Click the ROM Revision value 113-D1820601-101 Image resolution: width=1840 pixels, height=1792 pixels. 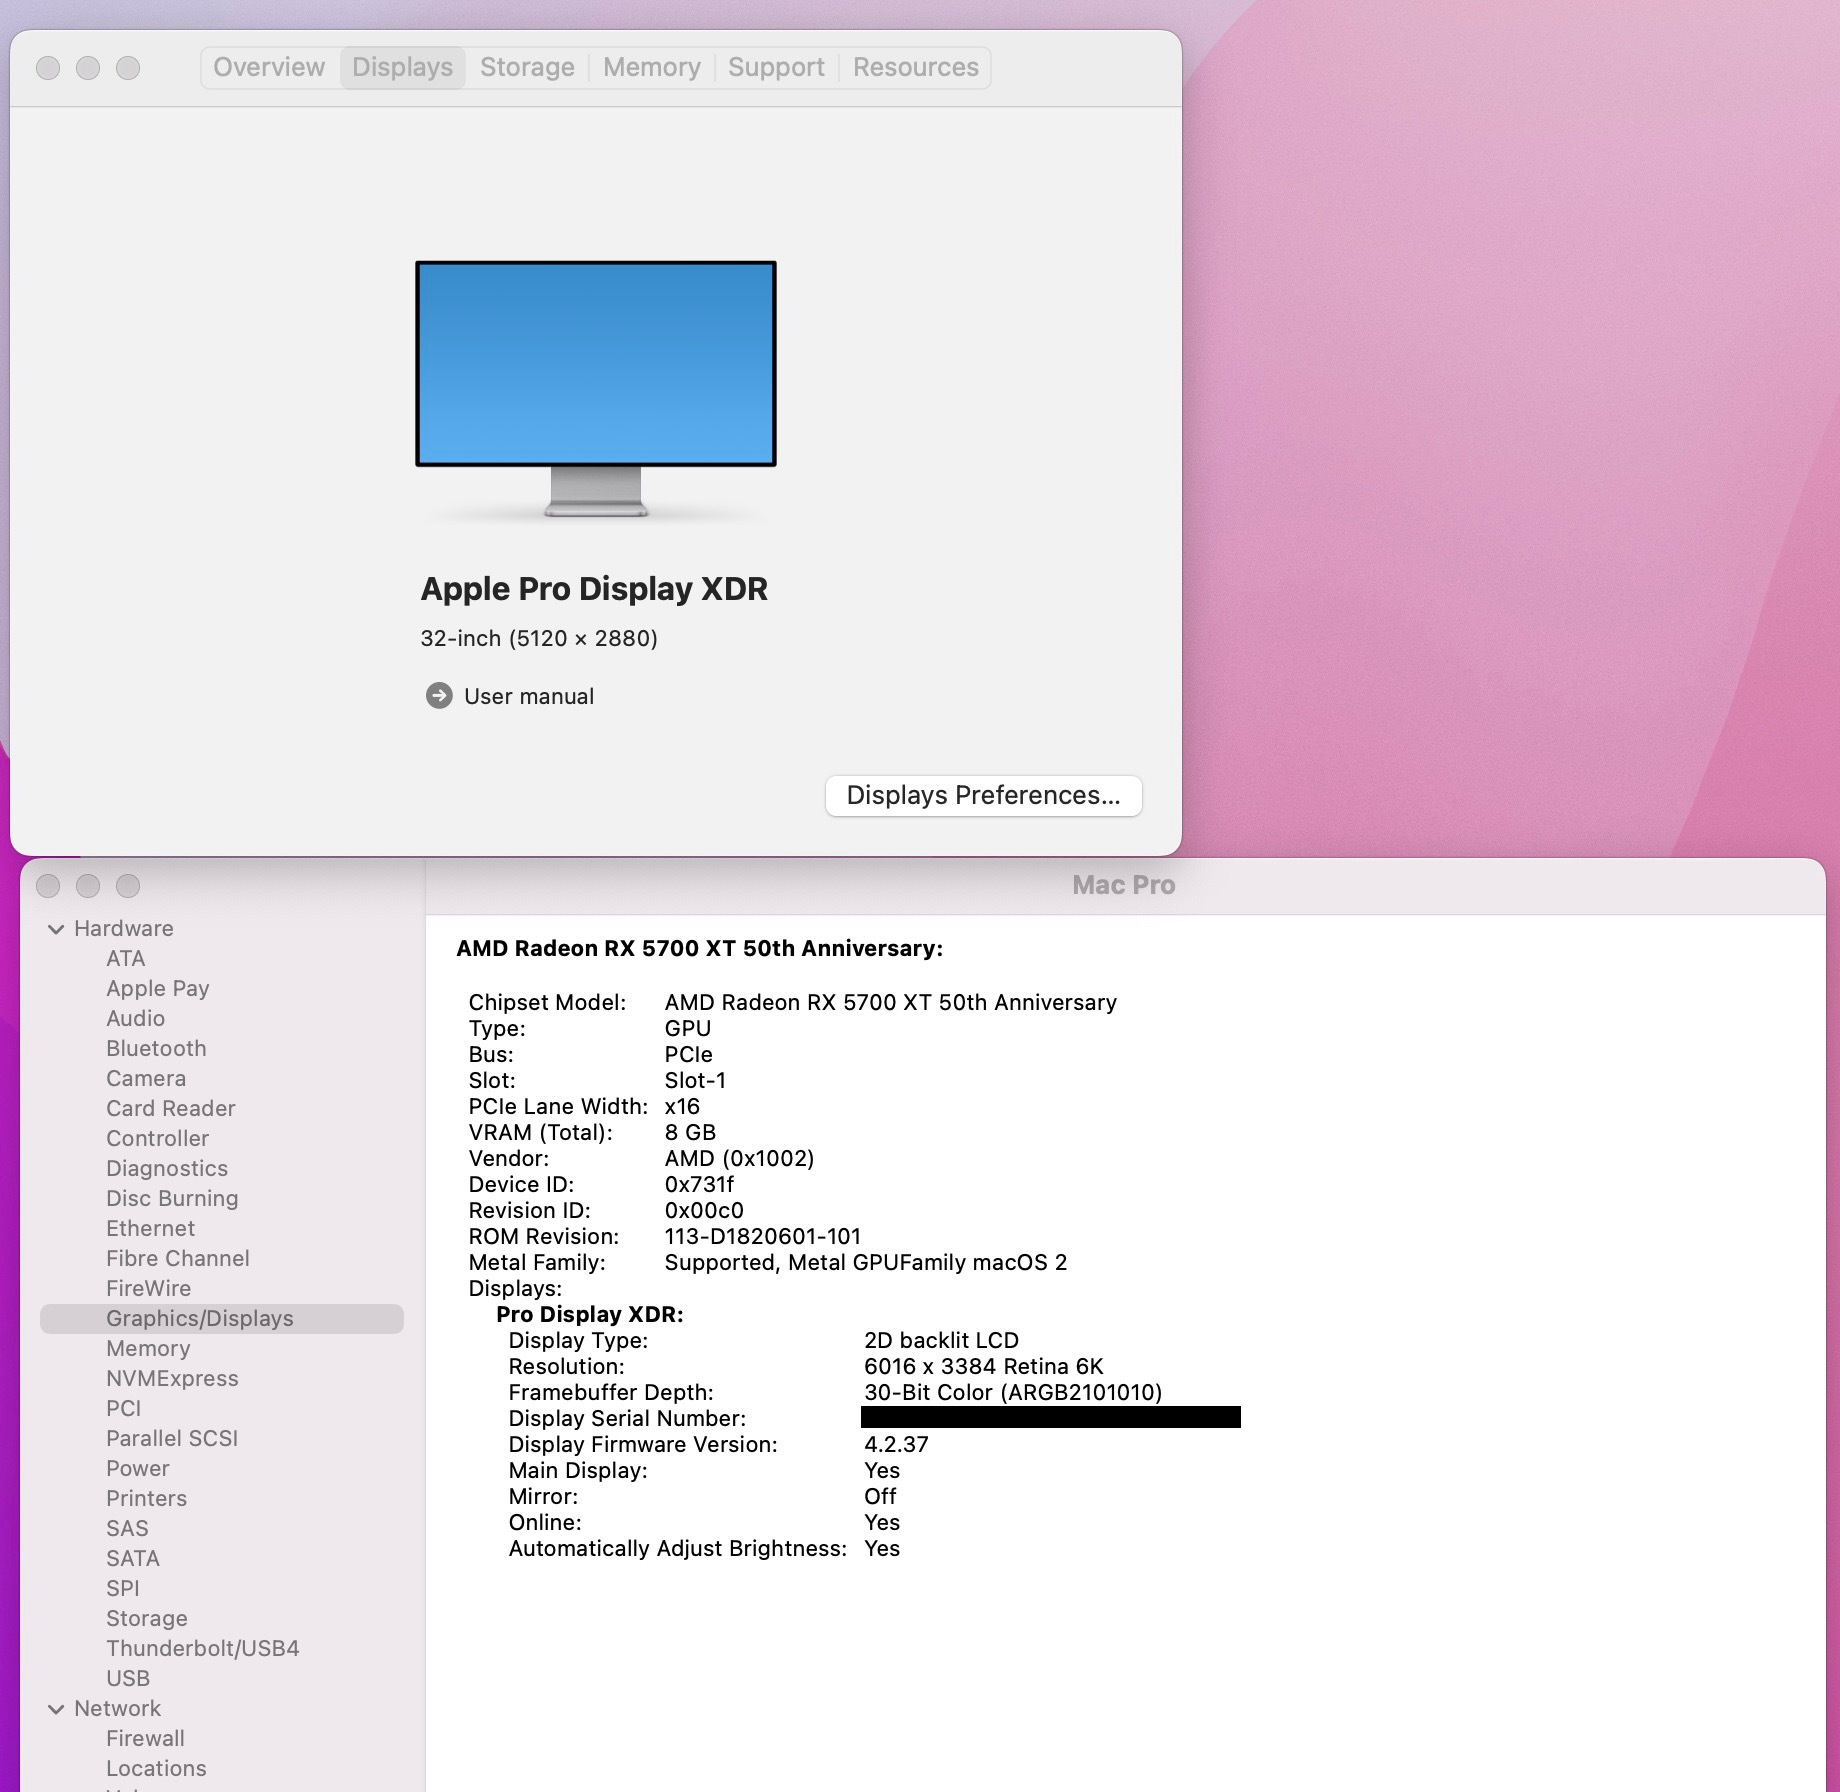pos(763,1236)
